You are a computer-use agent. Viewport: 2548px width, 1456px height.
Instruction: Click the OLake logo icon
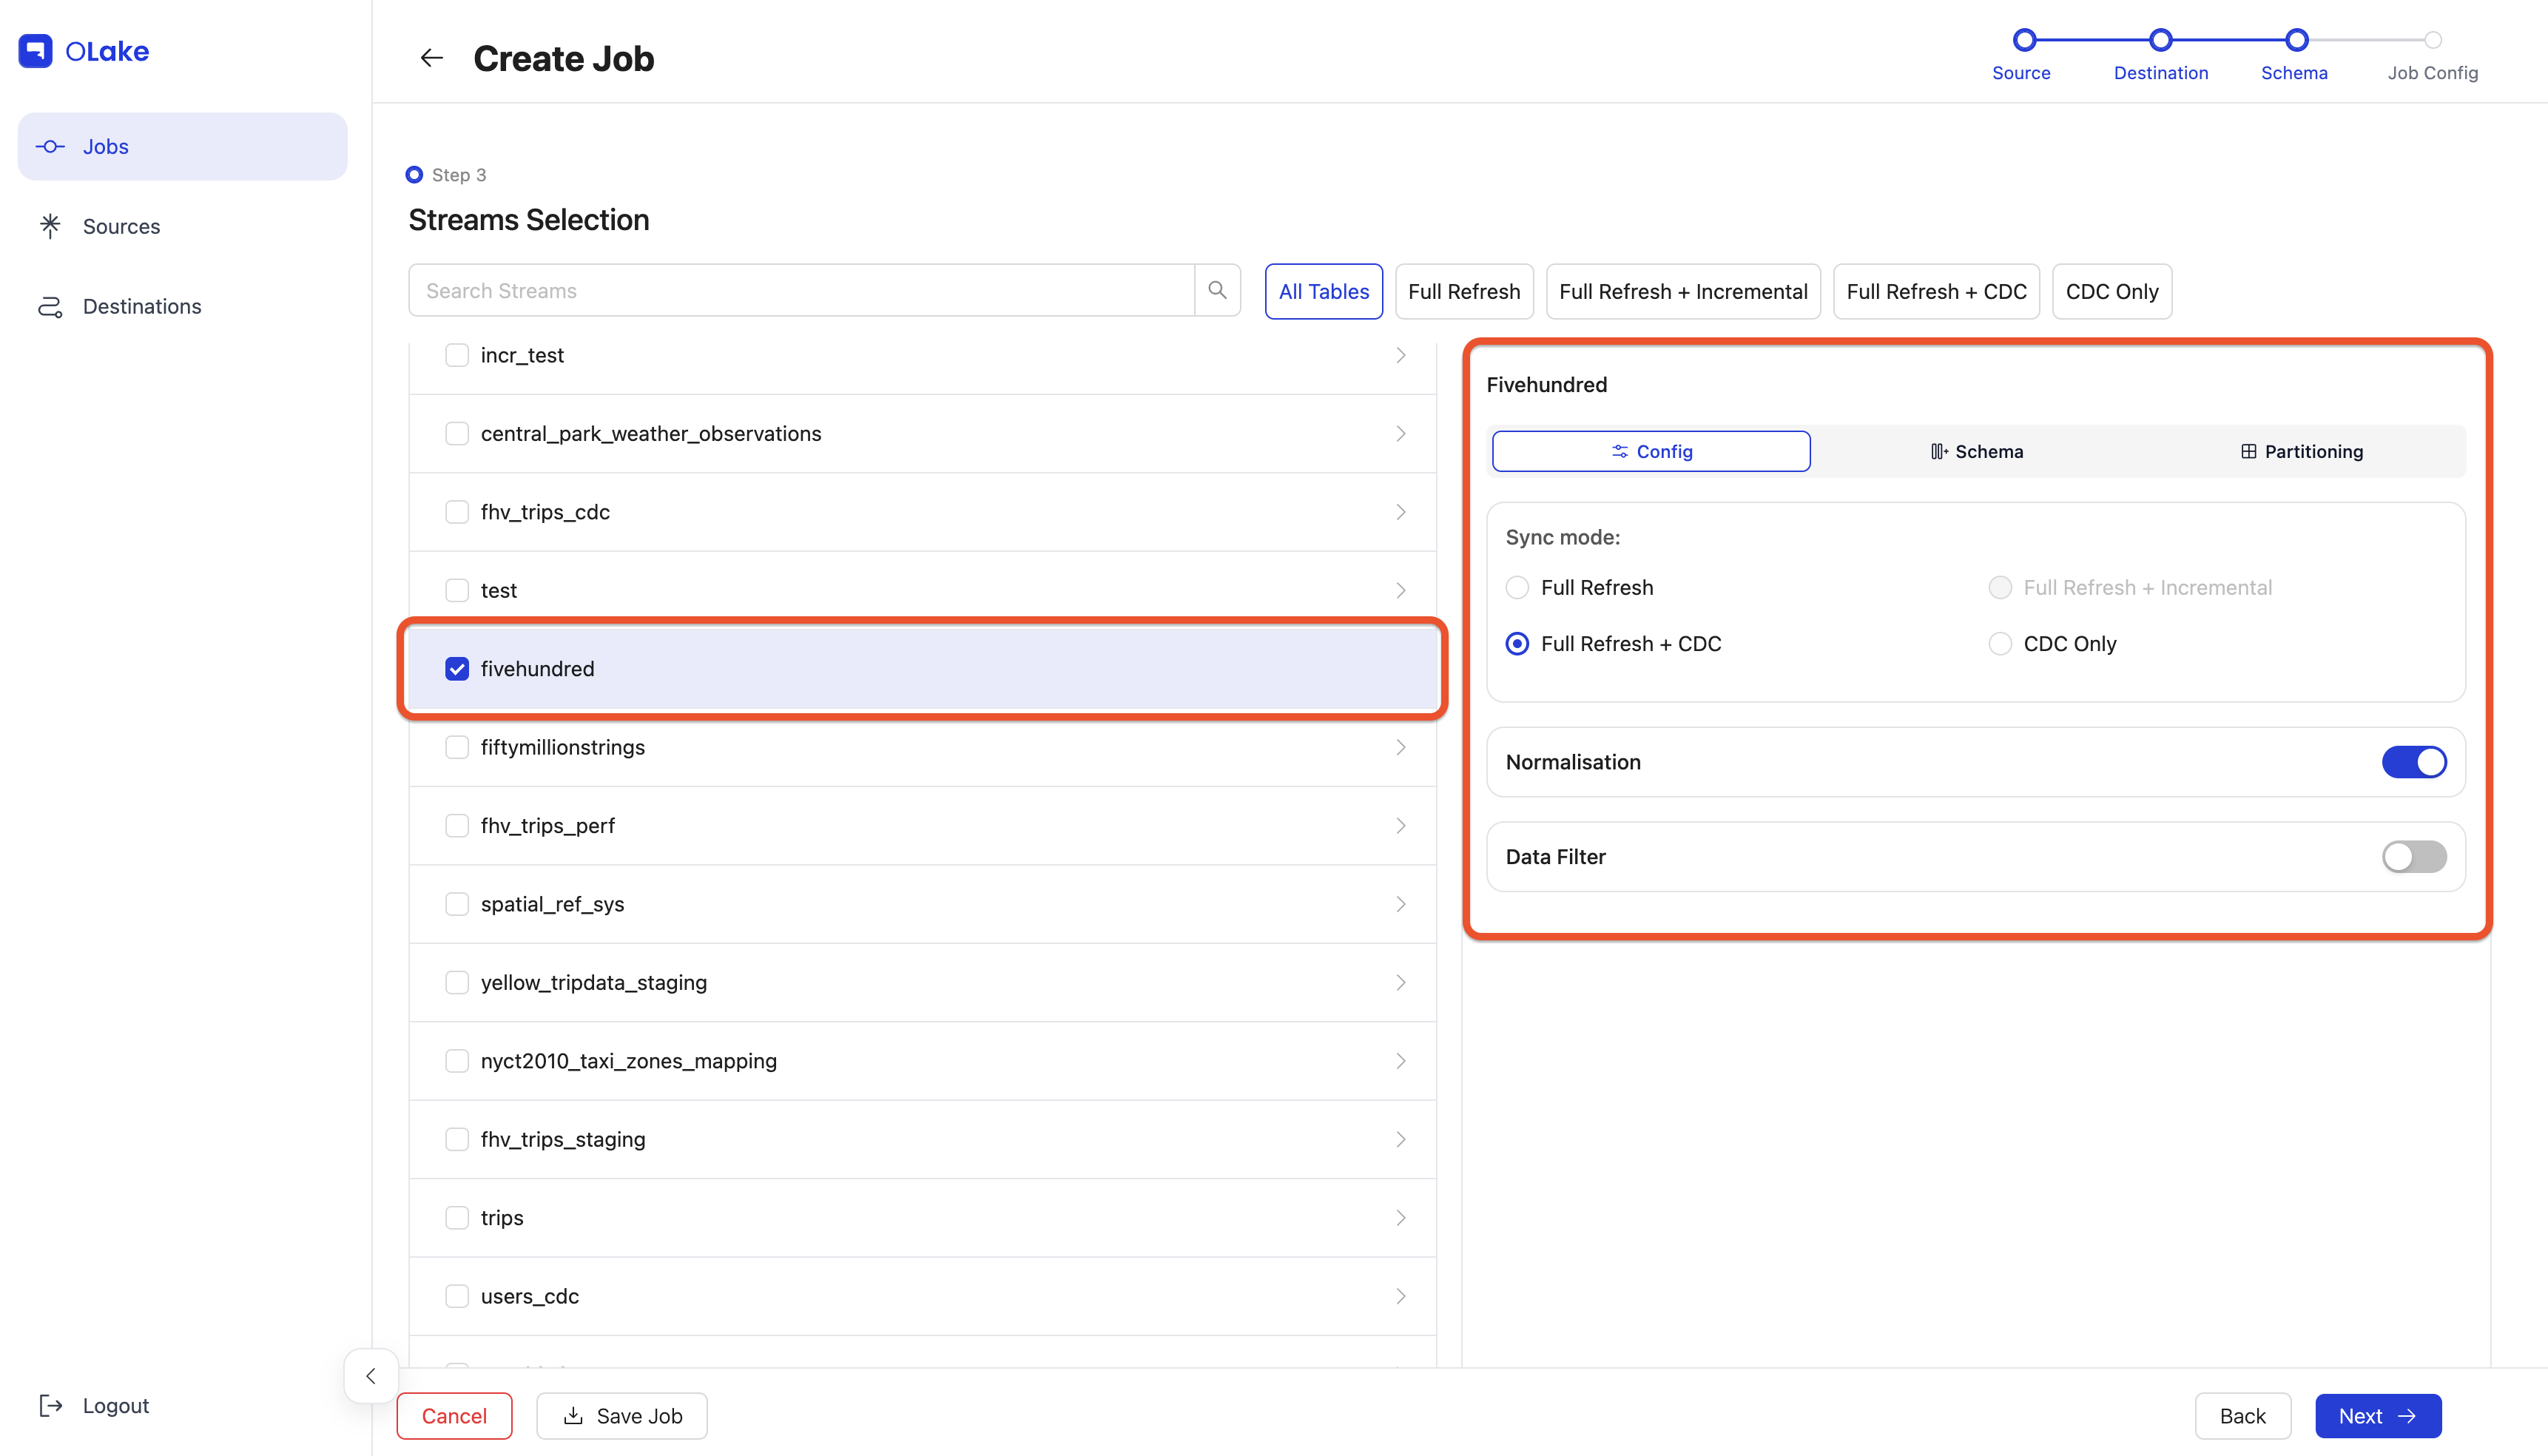(x=36, y=51)
